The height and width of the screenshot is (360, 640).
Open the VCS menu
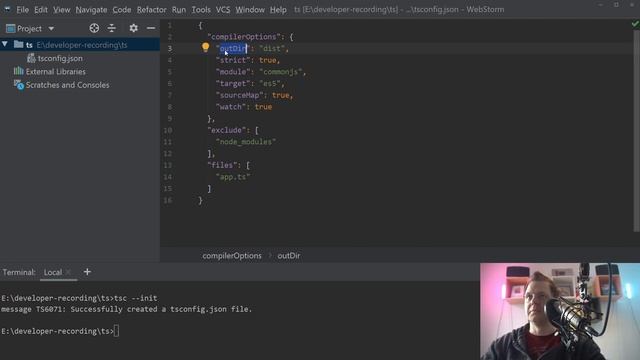tap(223, 9)
